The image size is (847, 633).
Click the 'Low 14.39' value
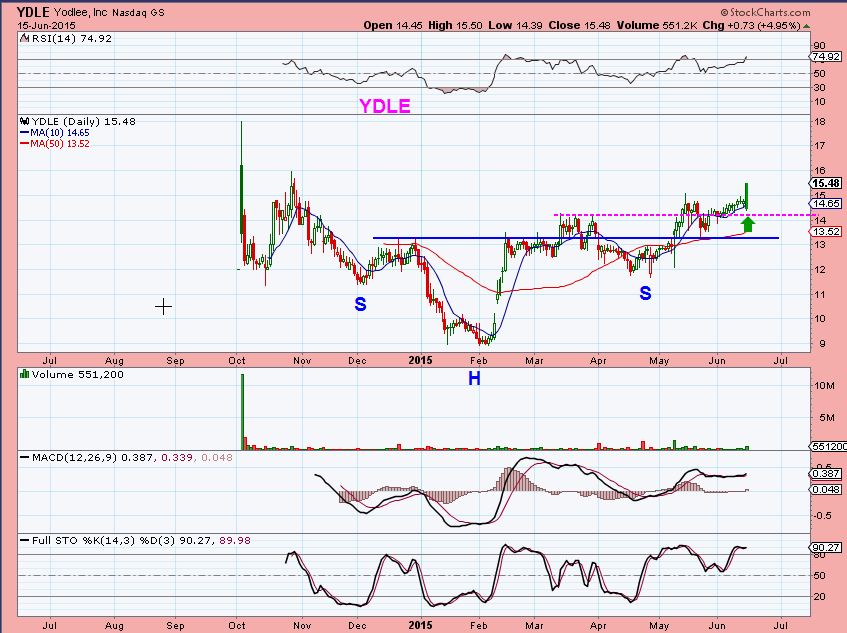(515, 25)
